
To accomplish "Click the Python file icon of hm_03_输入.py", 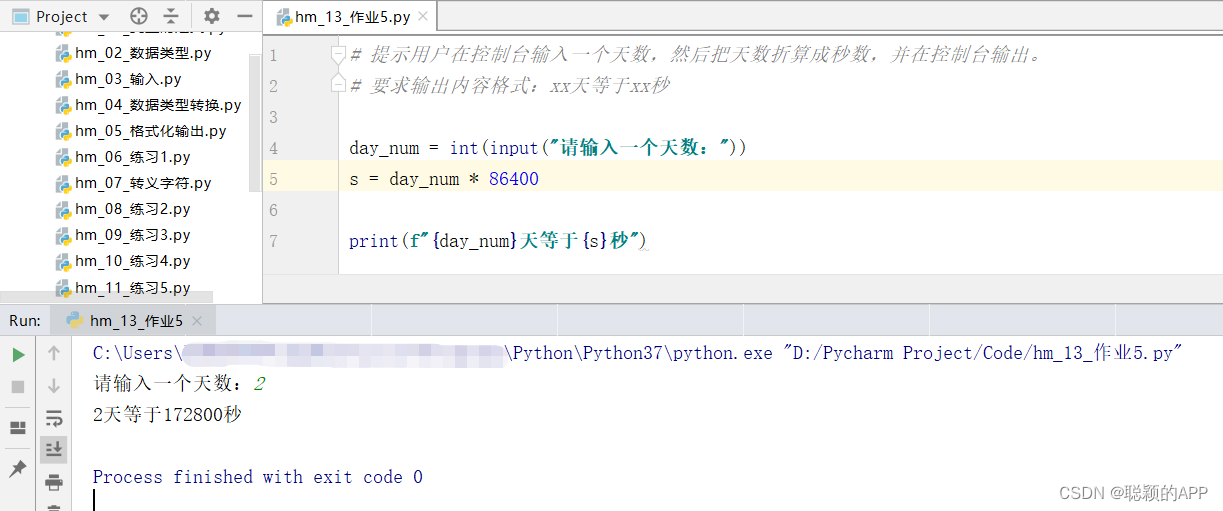I will pos(63,79).
